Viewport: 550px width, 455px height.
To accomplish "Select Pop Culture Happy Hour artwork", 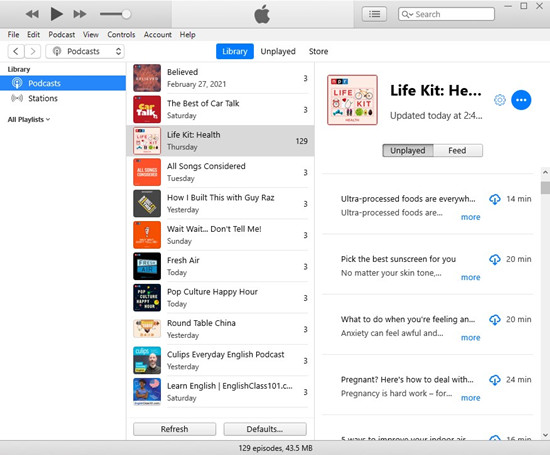I will 147,297.
